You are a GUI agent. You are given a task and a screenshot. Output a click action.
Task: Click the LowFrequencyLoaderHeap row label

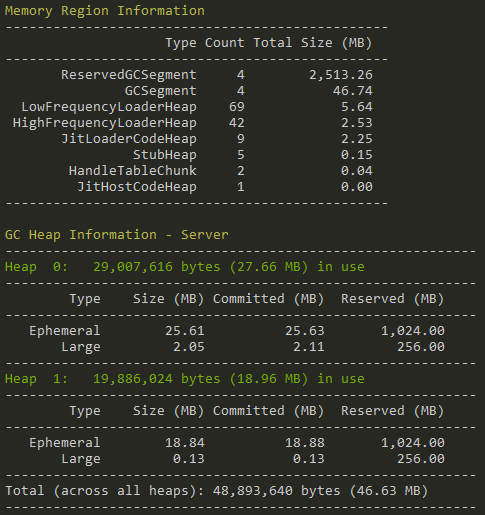(109, 107)
